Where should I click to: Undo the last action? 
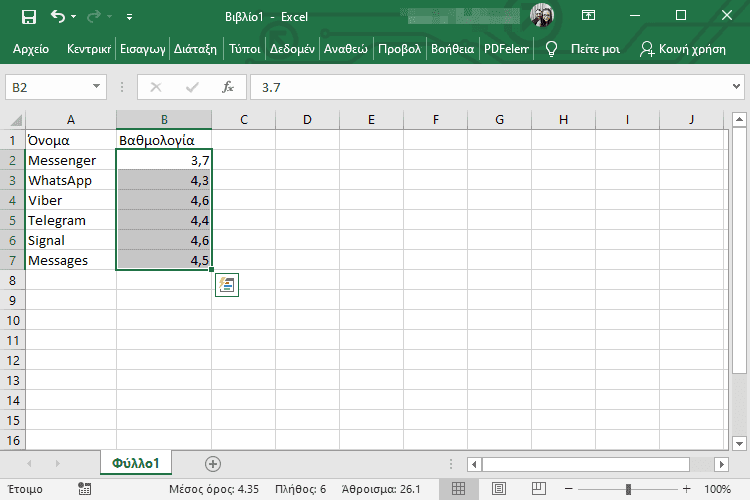(57, 17)
